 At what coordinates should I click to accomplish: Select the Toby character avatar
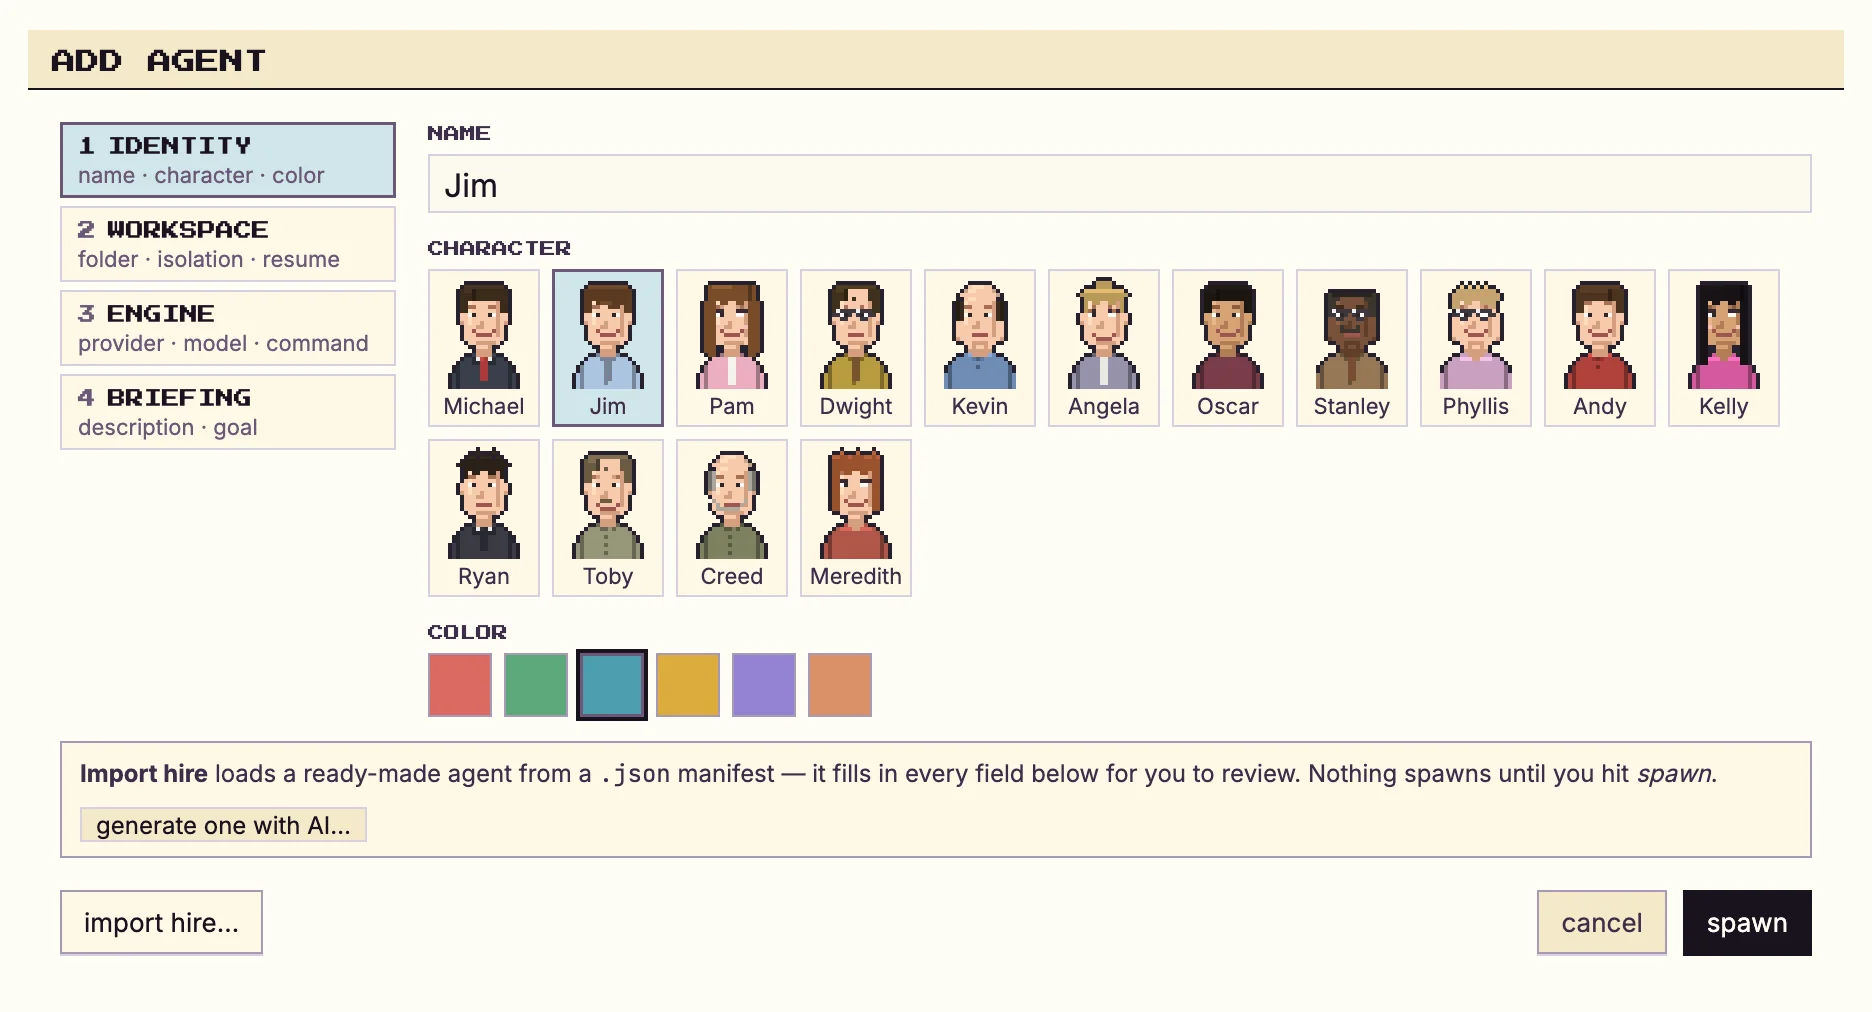[608, 518]
